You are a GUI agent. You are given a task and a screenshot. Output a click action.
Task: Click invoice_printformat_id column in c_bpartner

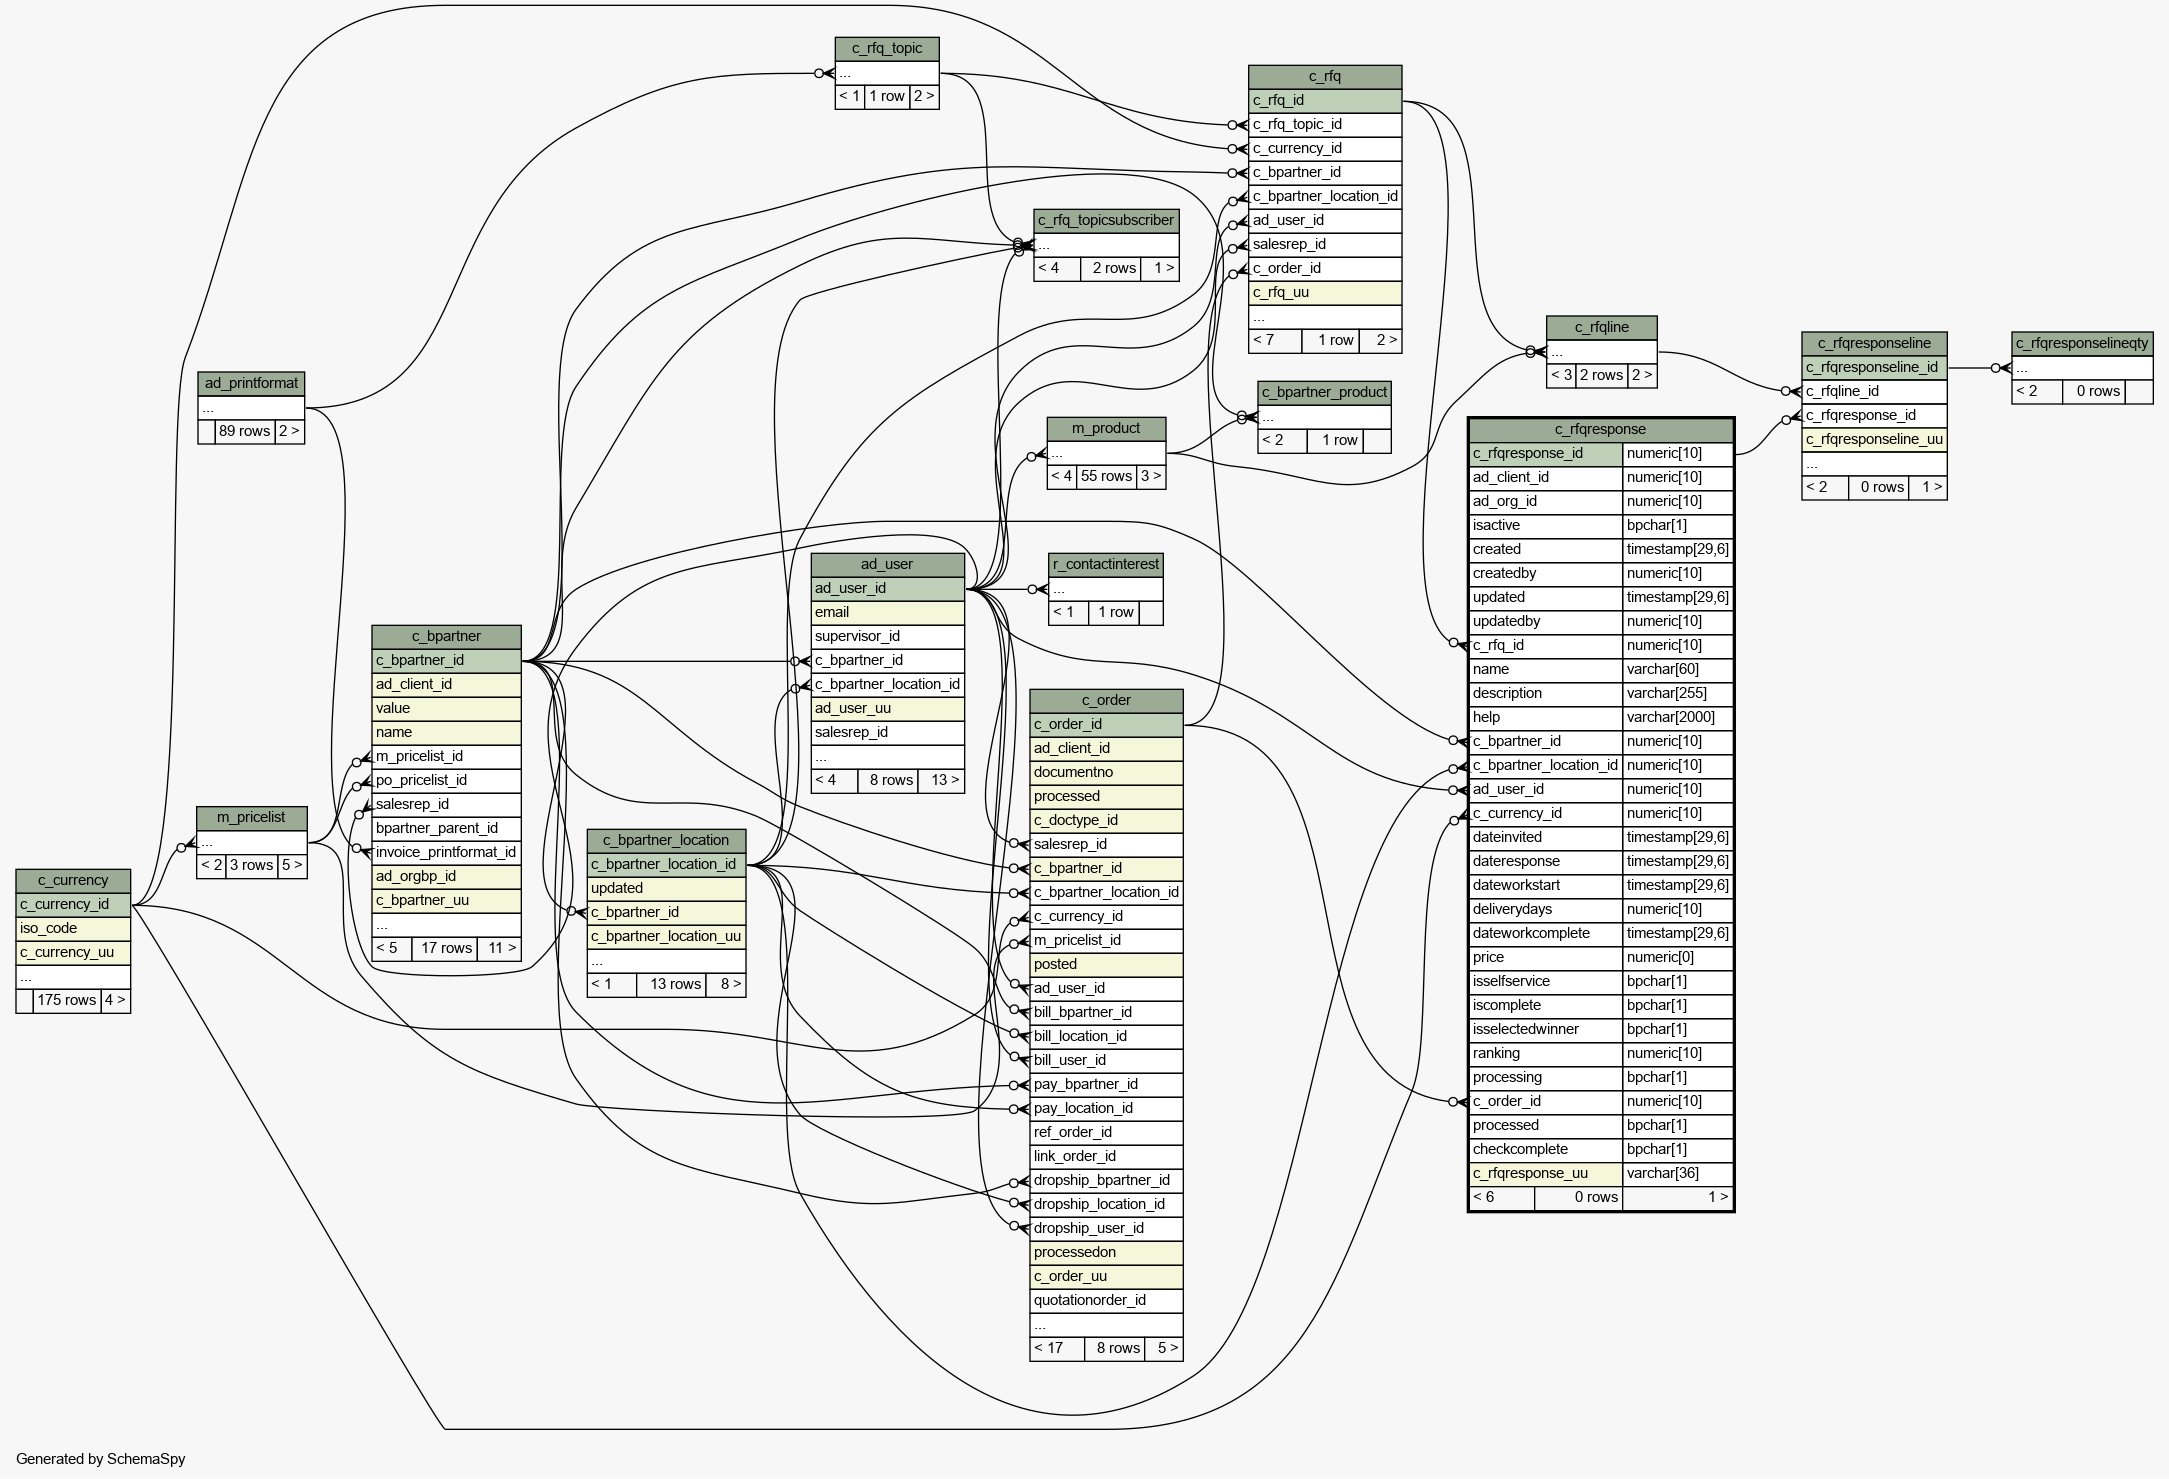(446, 853)
